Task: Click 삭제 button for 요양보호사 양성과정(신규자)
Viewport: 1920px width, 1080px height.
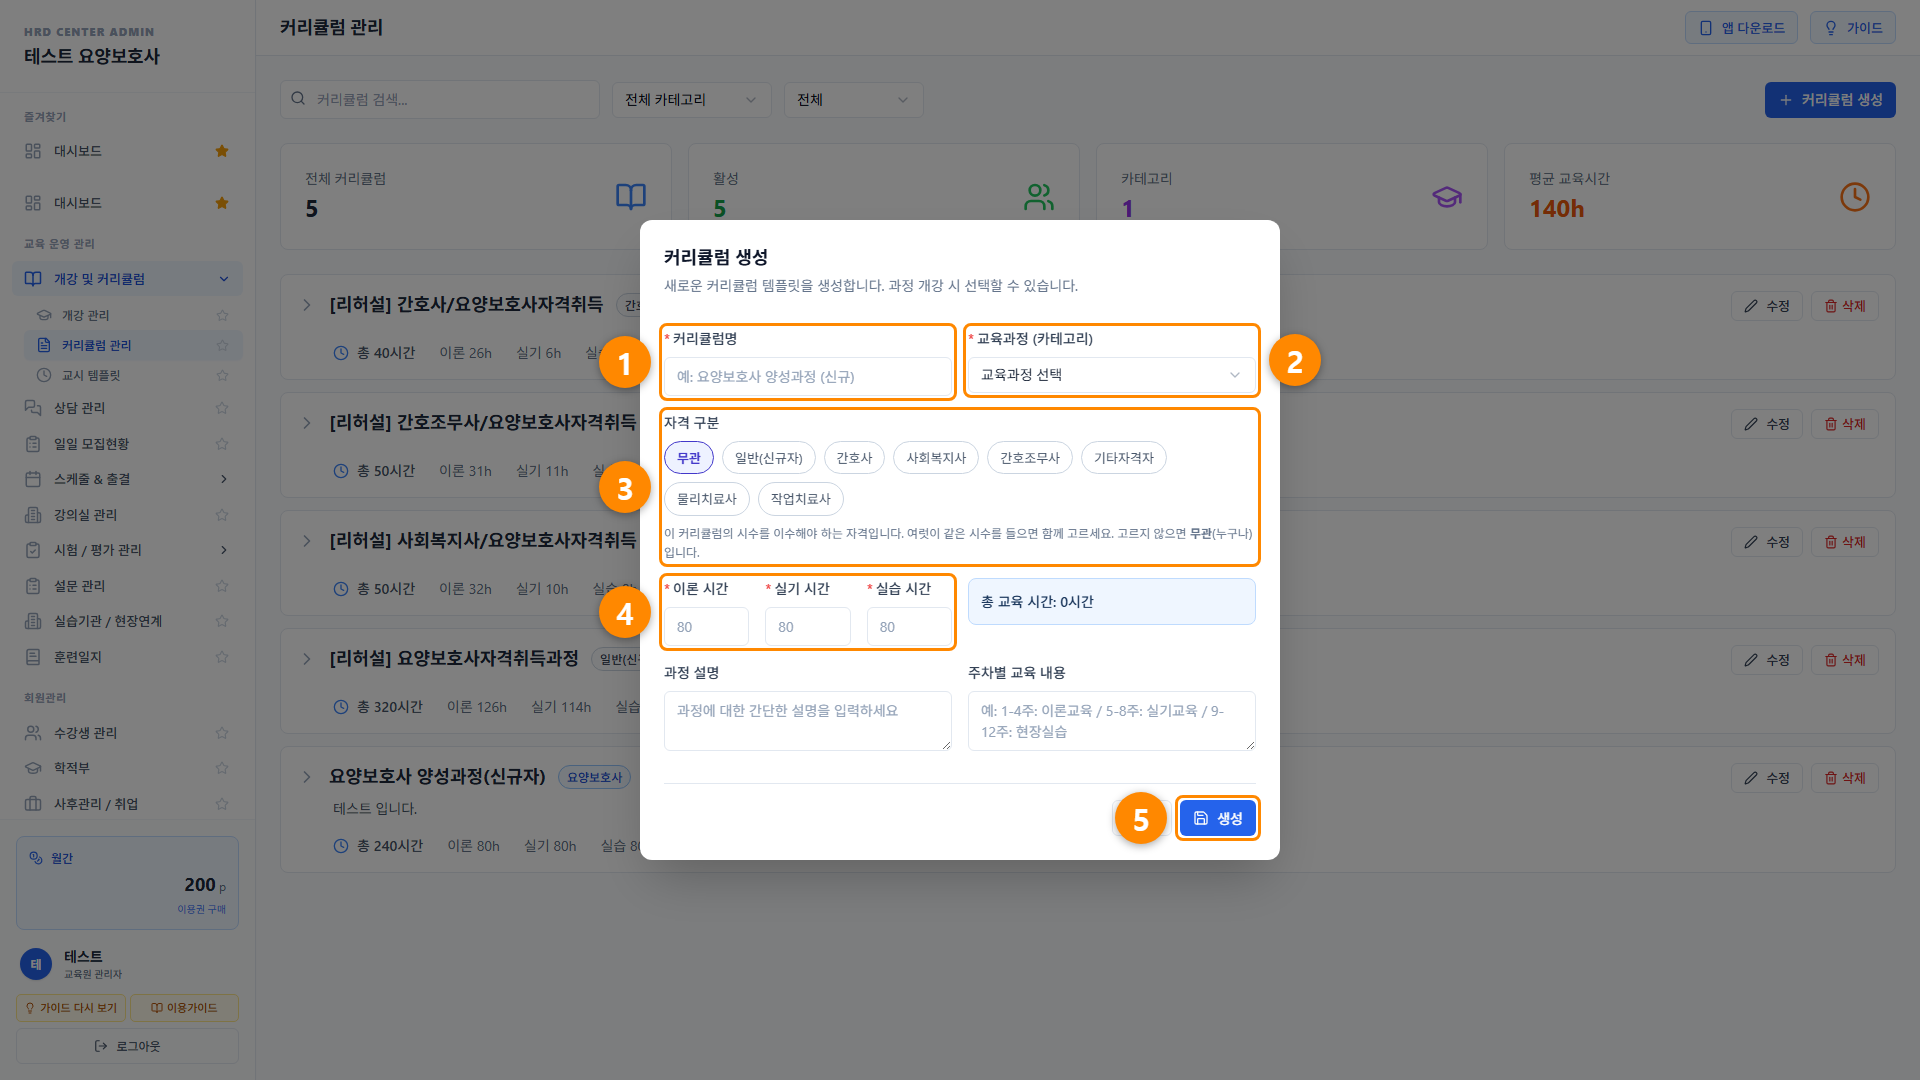Action: 1845,778
